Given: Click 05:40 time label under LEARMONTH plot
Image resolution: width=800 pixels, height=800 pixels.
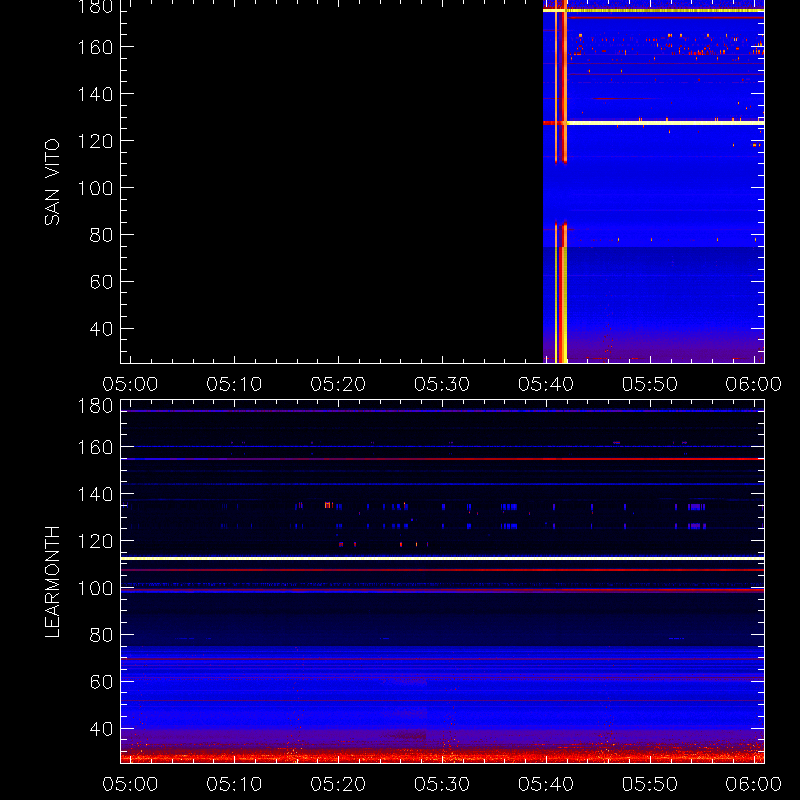Looking at the screenshot, I should pyautogui.click(x=546, y=784).
